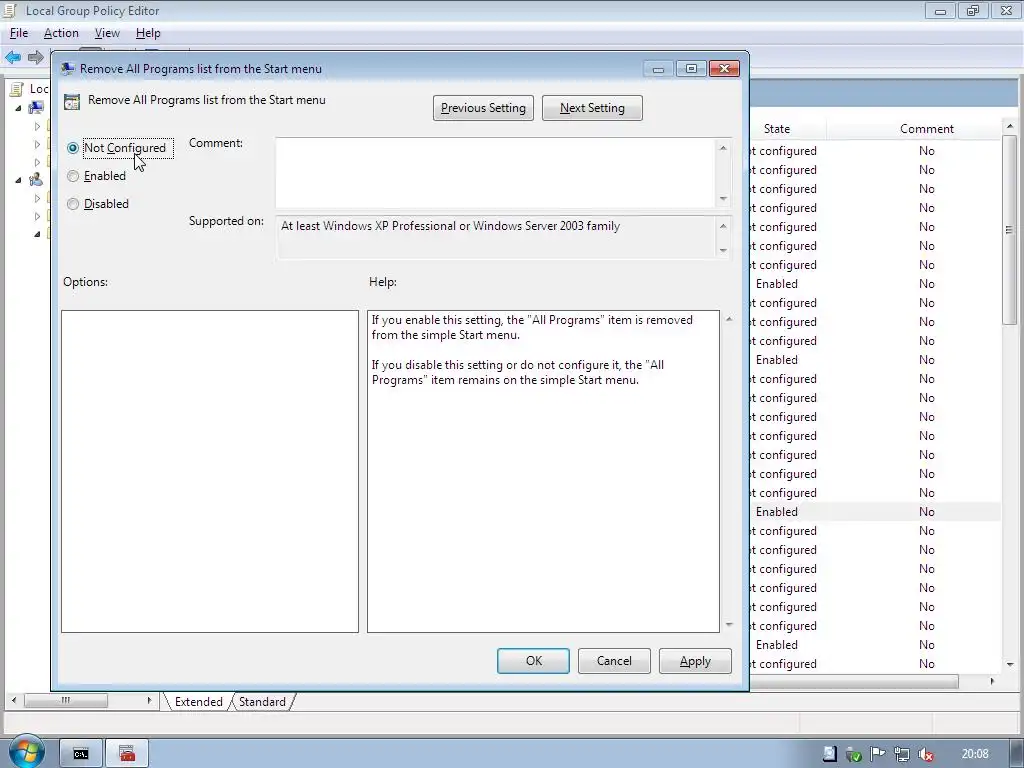Expand first folder under Computer Configuration
This screenshot has height=768, width=1024.
pyautogui.click(x=37, y=126)
